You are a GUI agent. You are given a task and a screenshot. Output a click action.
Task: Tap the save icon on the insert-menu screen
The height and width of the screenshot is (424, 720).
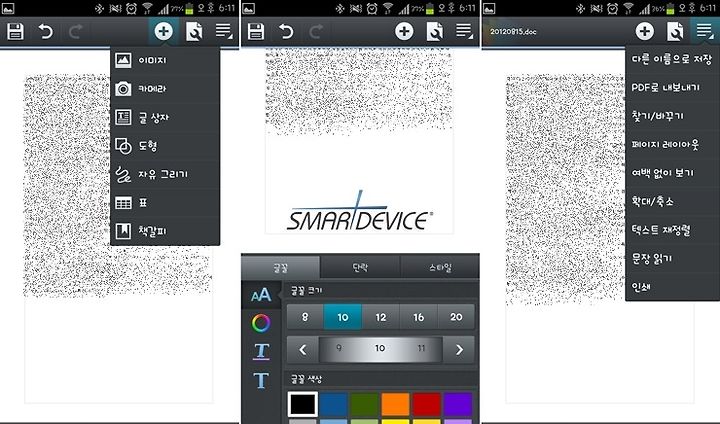tap(15, 32)
